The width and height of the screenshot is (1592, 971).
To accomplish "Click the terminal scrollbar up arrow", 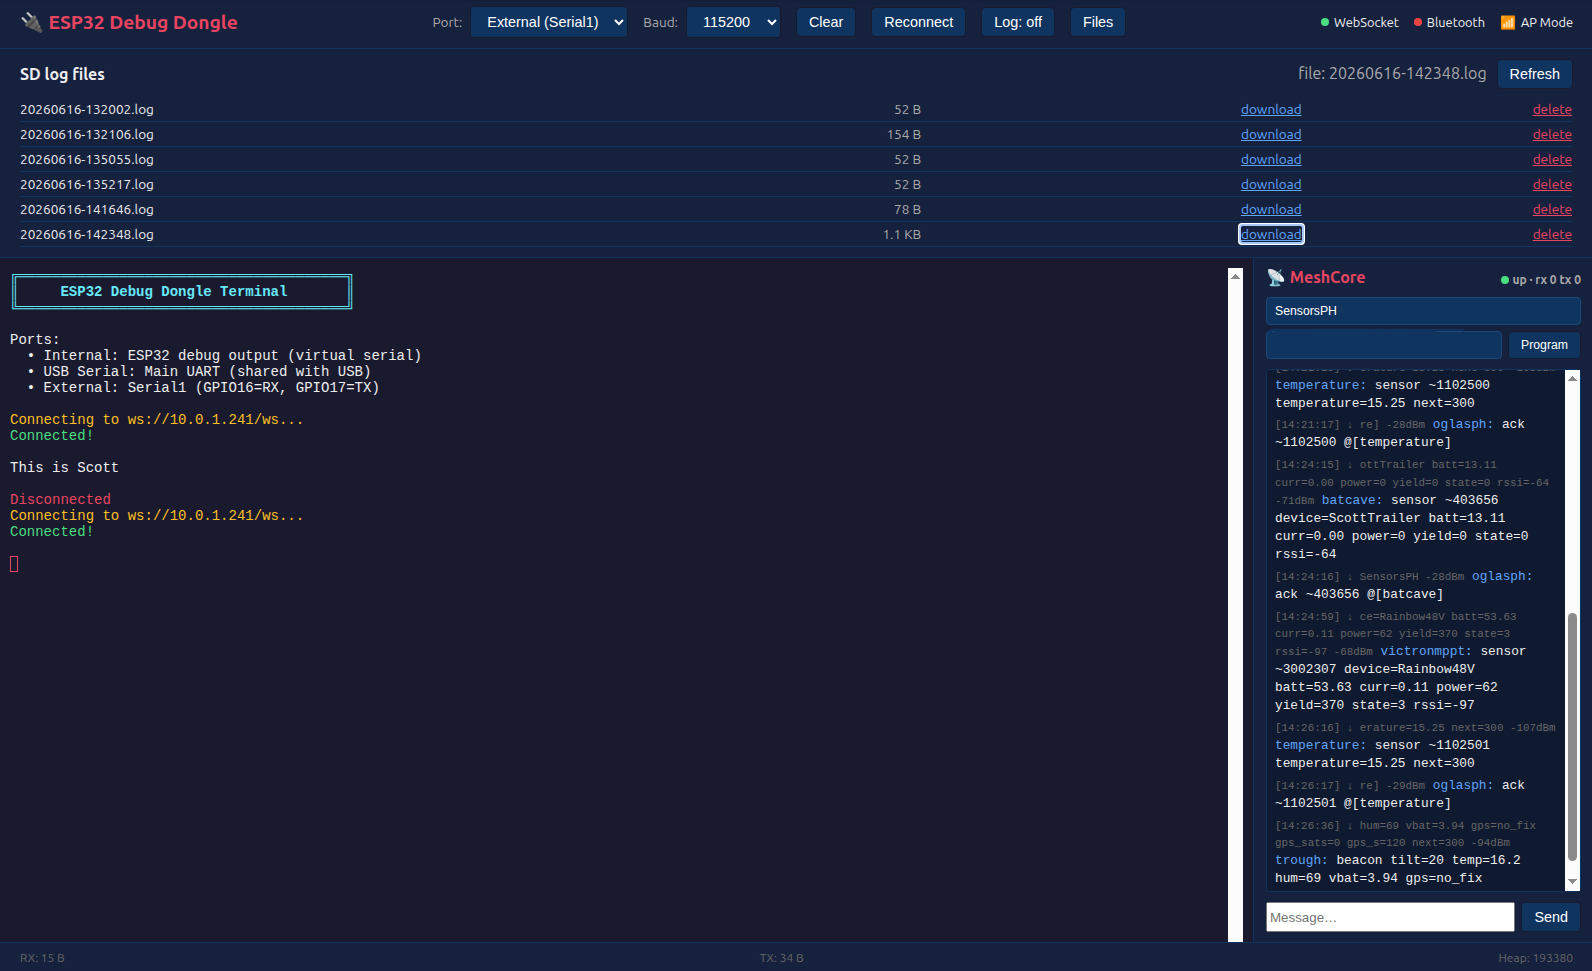I will tap(1235, 276).
